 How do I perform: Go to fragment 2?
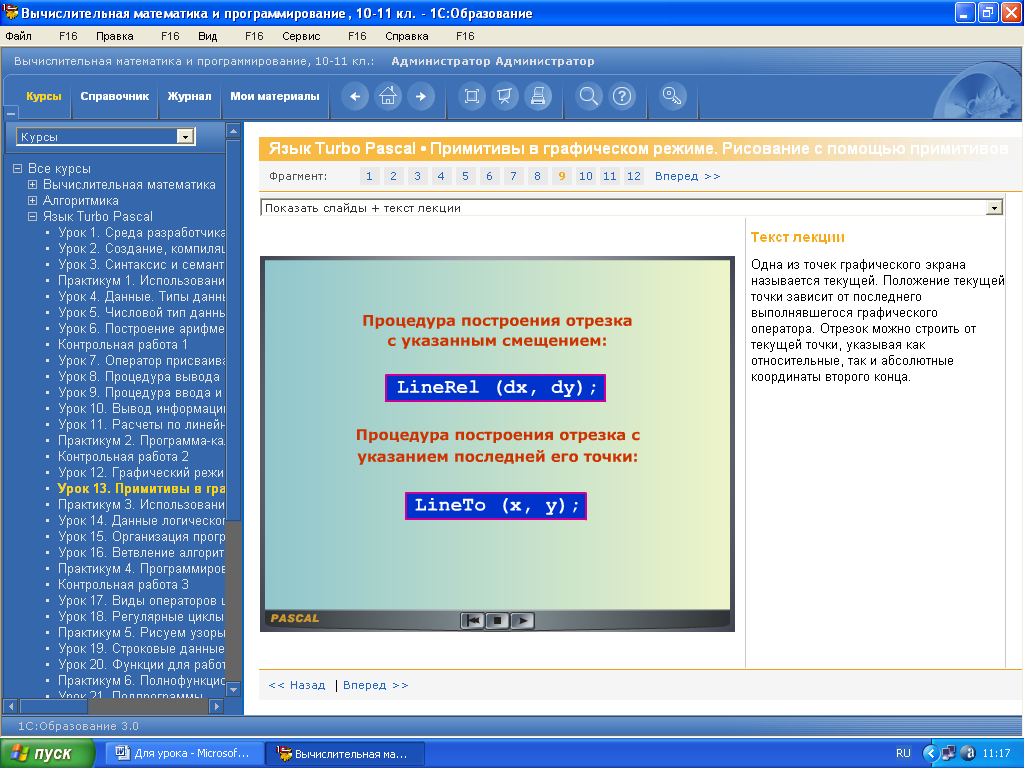[393, 176]
